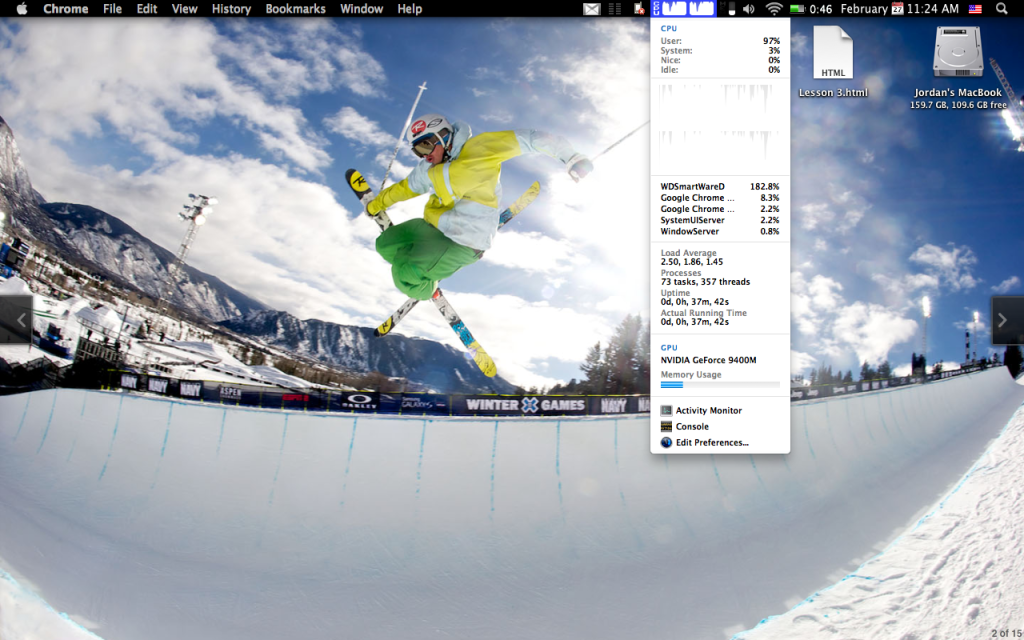Click the calendar date icon showing 27
Viewport: 1024px width, 640px height.
(x=898, y=8)
